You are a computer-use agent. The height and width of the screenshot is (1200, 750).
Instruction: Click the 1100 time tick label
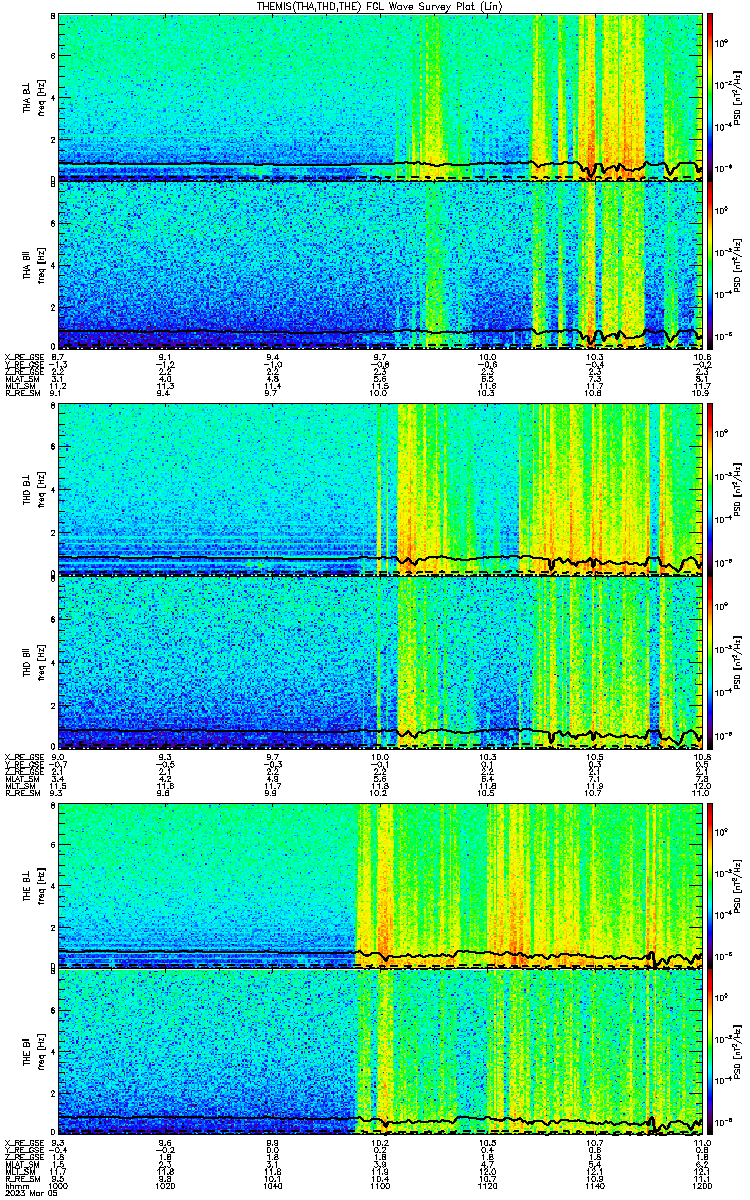coord(380,1185)
